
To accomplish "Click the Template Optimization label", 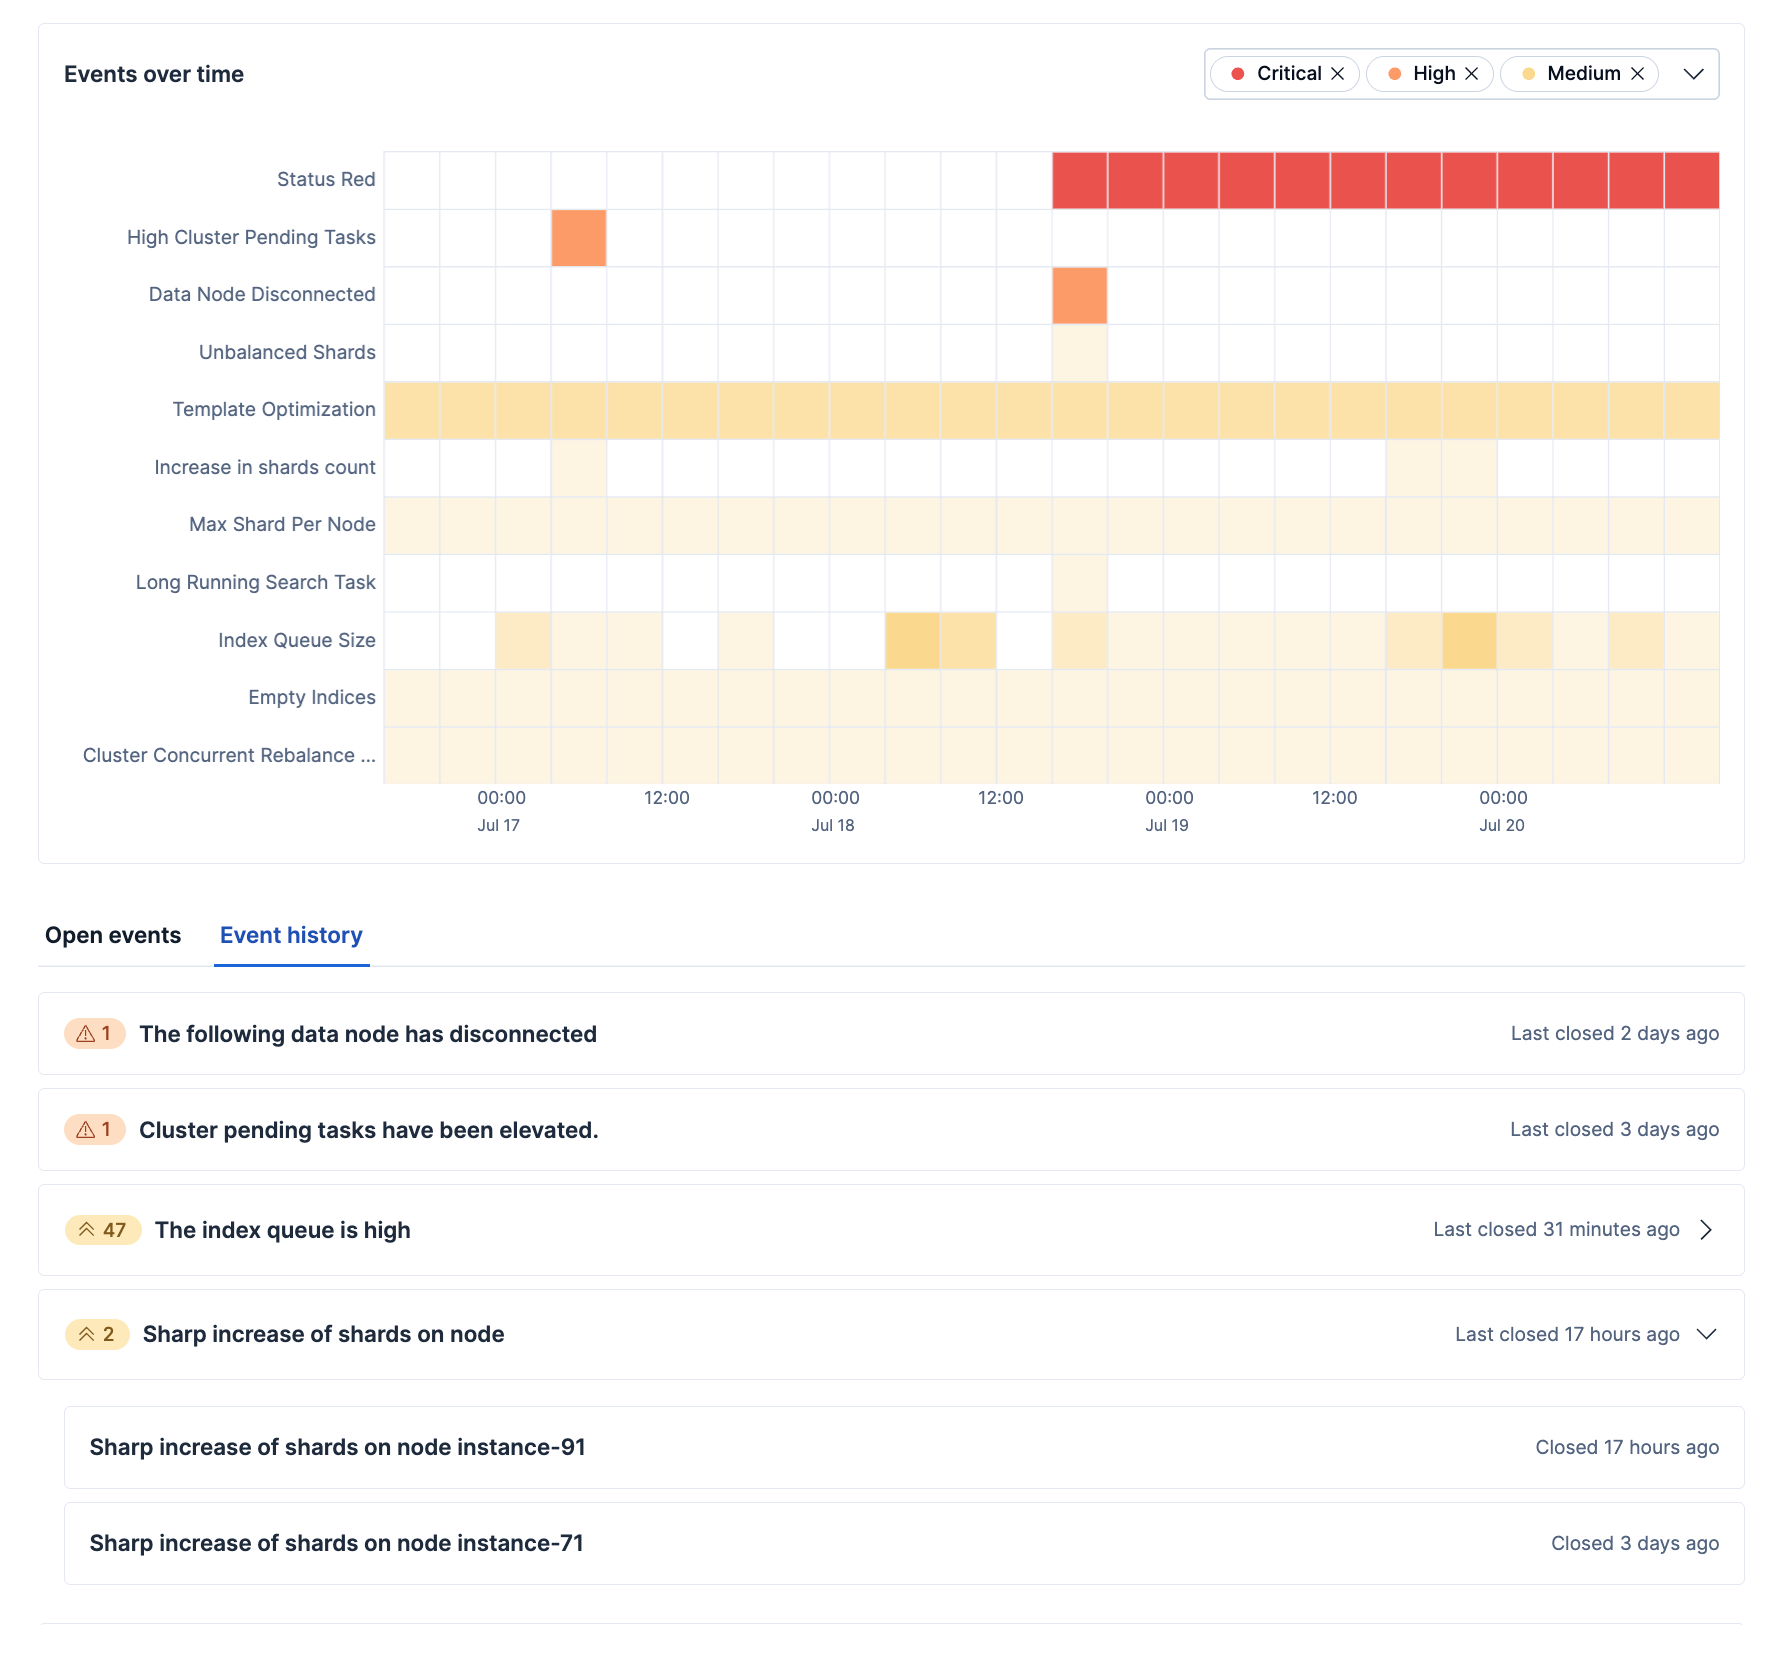I will (274, 410).
